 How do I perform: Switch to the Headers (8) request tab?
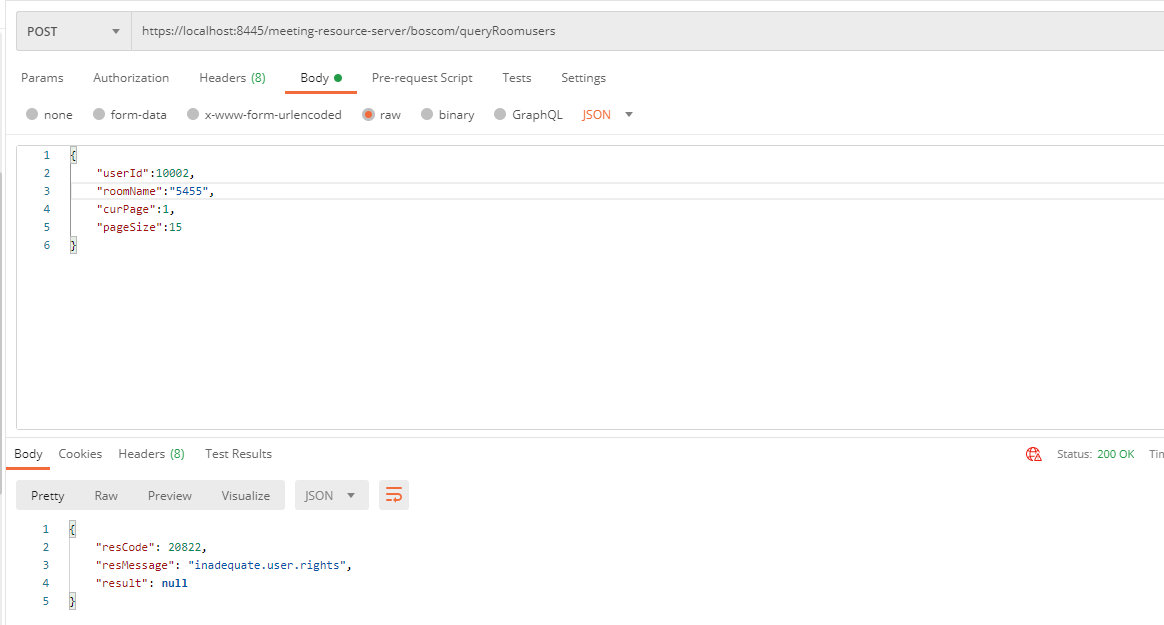point(232,77)
